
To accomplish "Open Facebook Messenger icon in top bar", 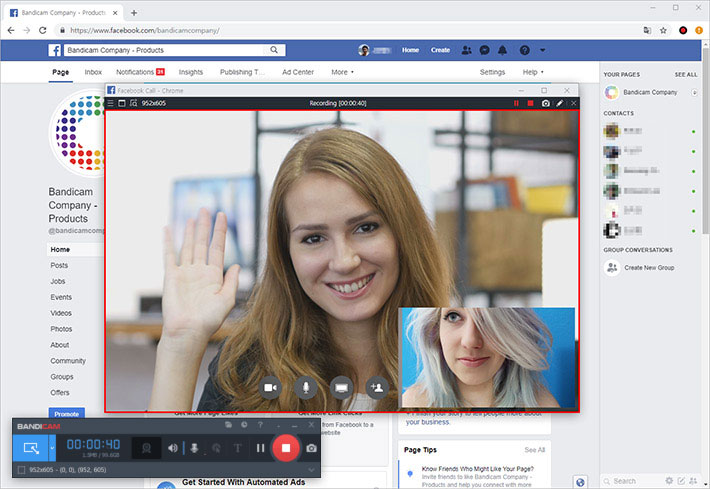I will 484,50.
